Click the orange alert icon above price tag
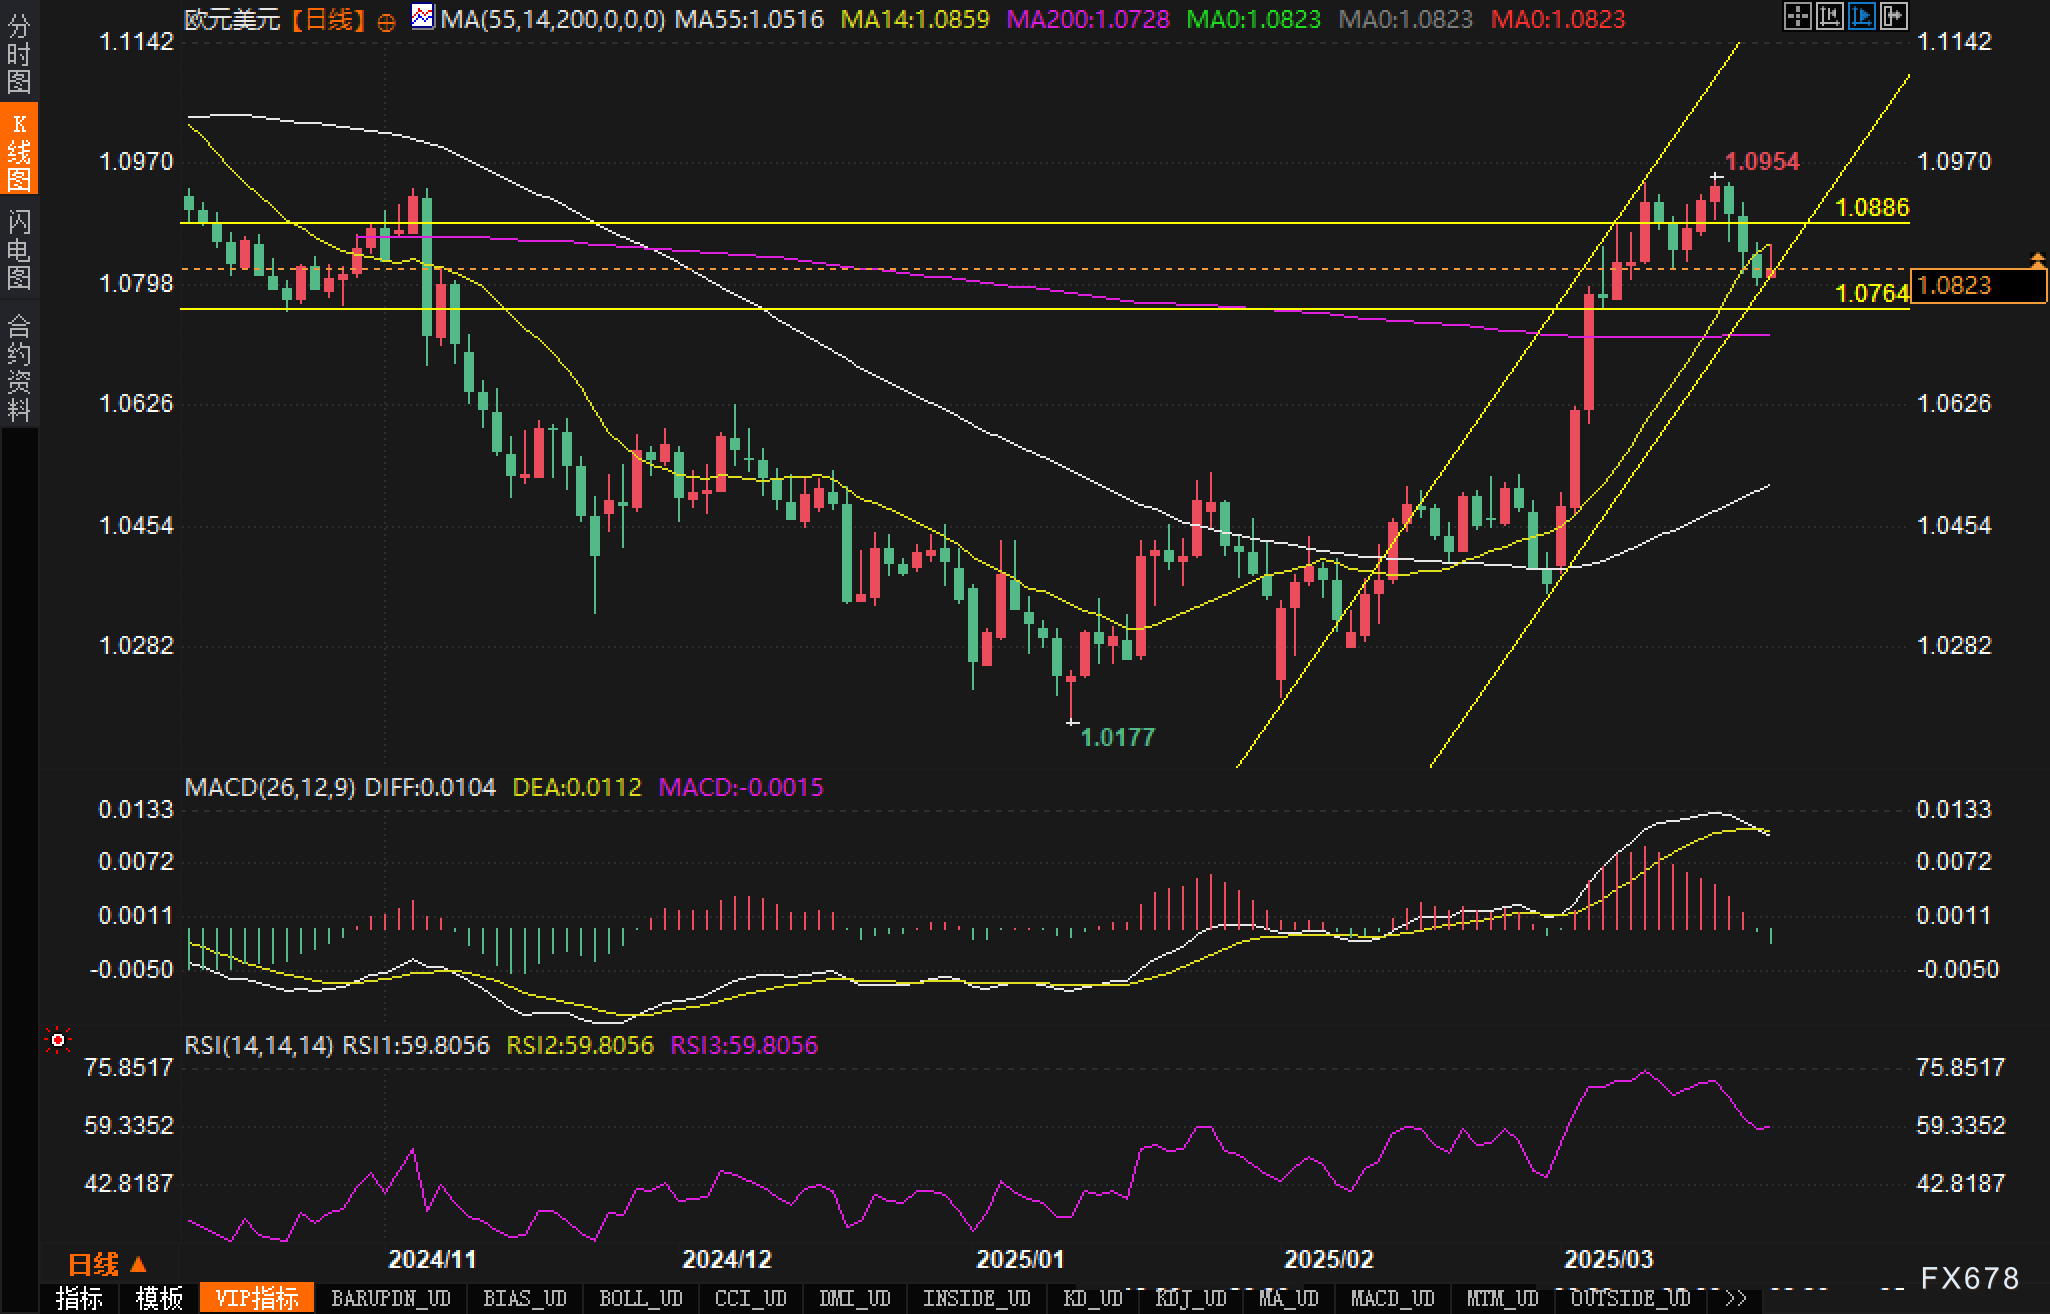Viewport: 2050px width, 1314px height. (x=2037, y=261)
